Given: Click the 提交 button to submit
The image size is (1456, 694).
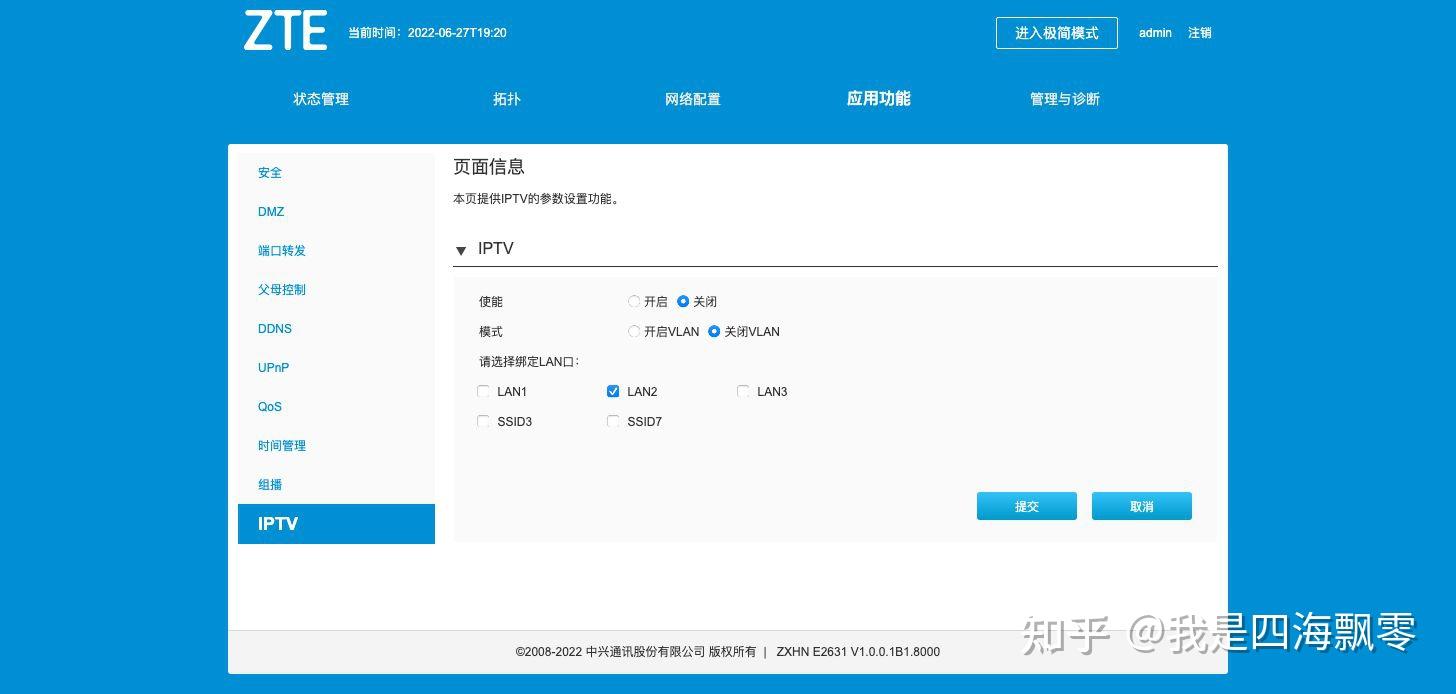Looking at the screenshot, I should coord(1026,506).
